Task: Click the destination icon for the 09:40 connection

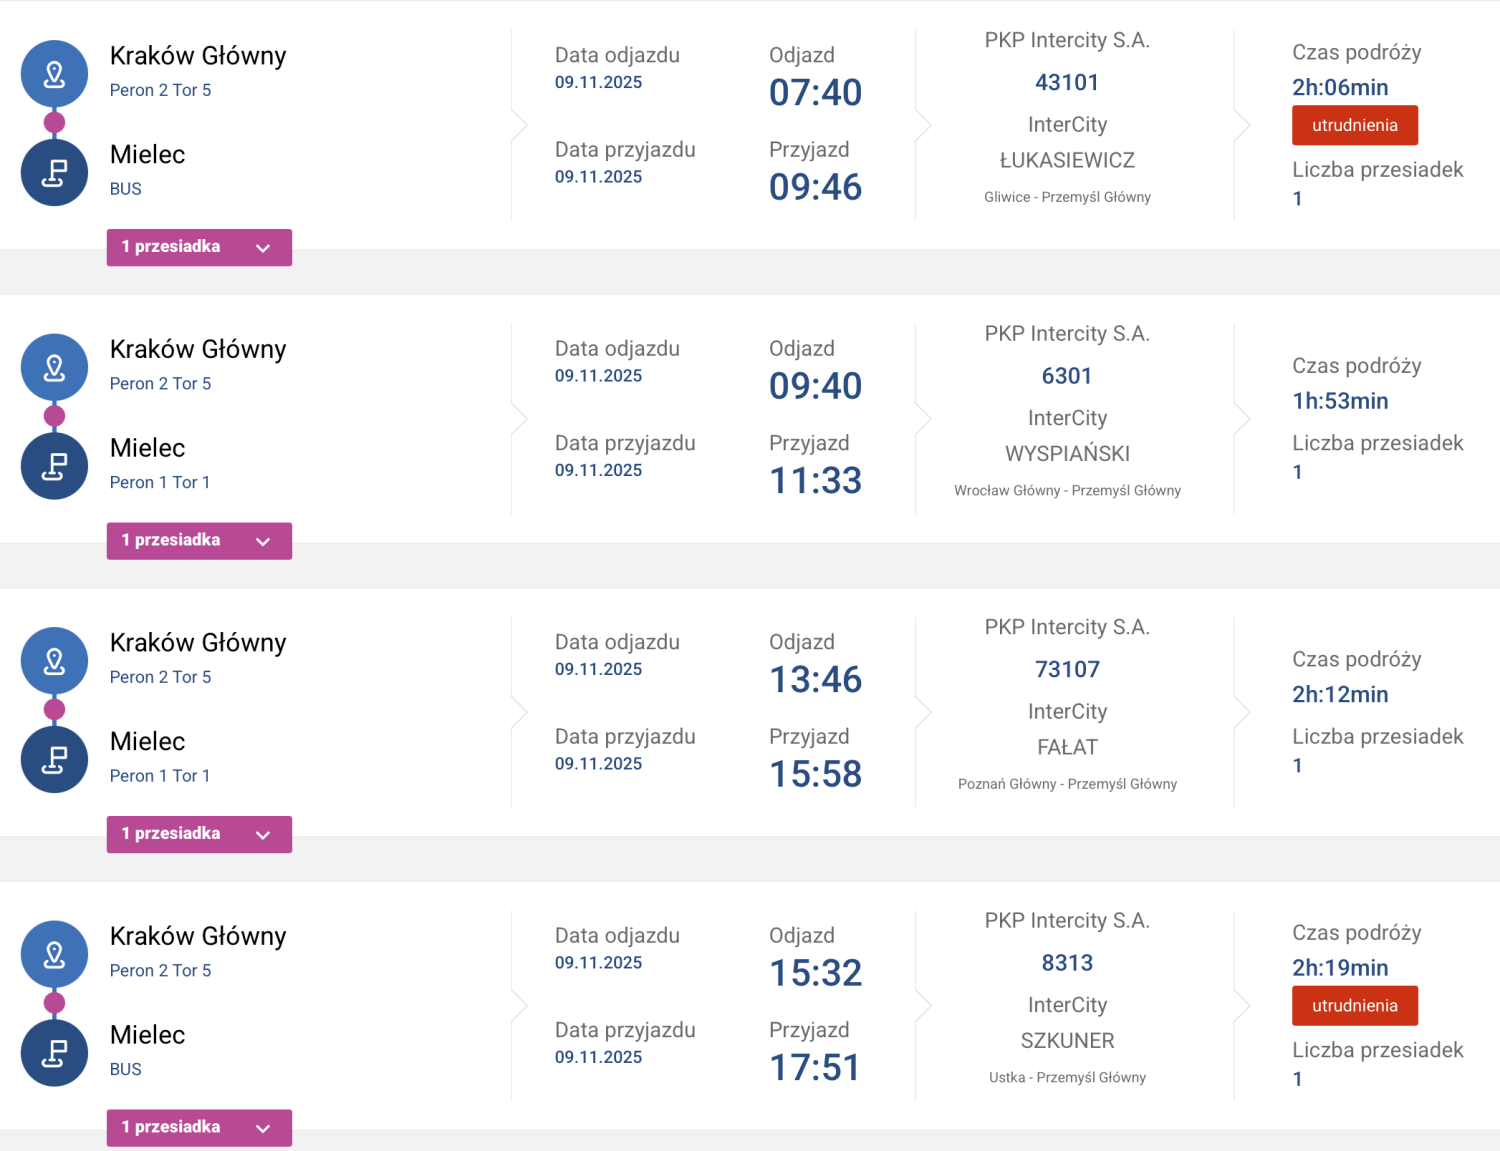Action: 55,466
